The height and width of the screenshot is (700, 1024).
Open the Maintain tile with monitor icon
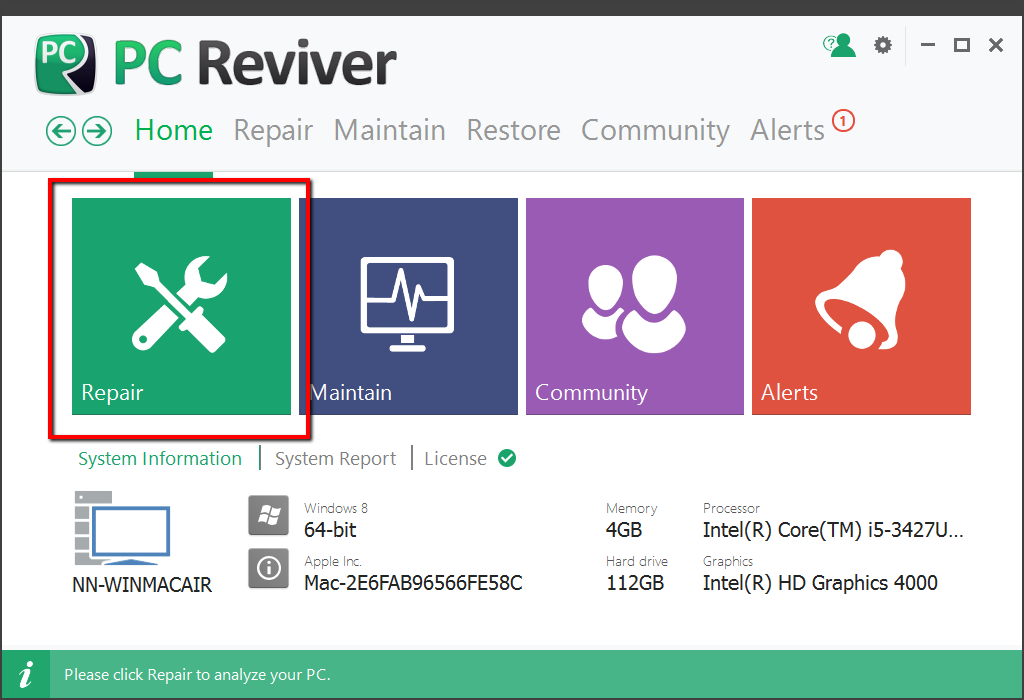click(x=408, y=306)
